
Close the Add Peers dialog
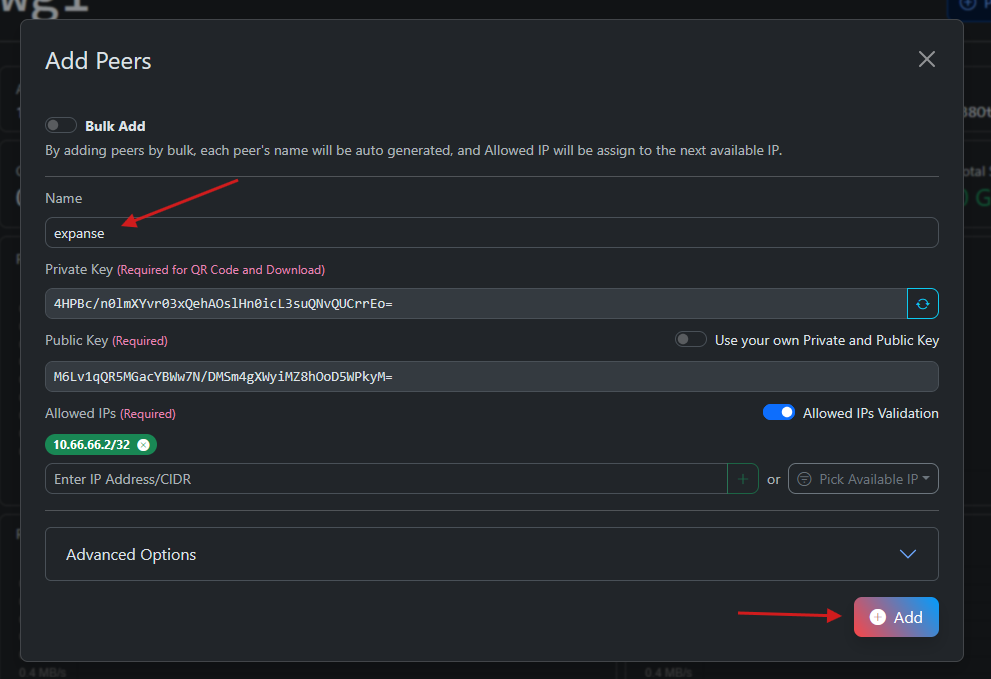pyautogui.click(x=927, y=60)
